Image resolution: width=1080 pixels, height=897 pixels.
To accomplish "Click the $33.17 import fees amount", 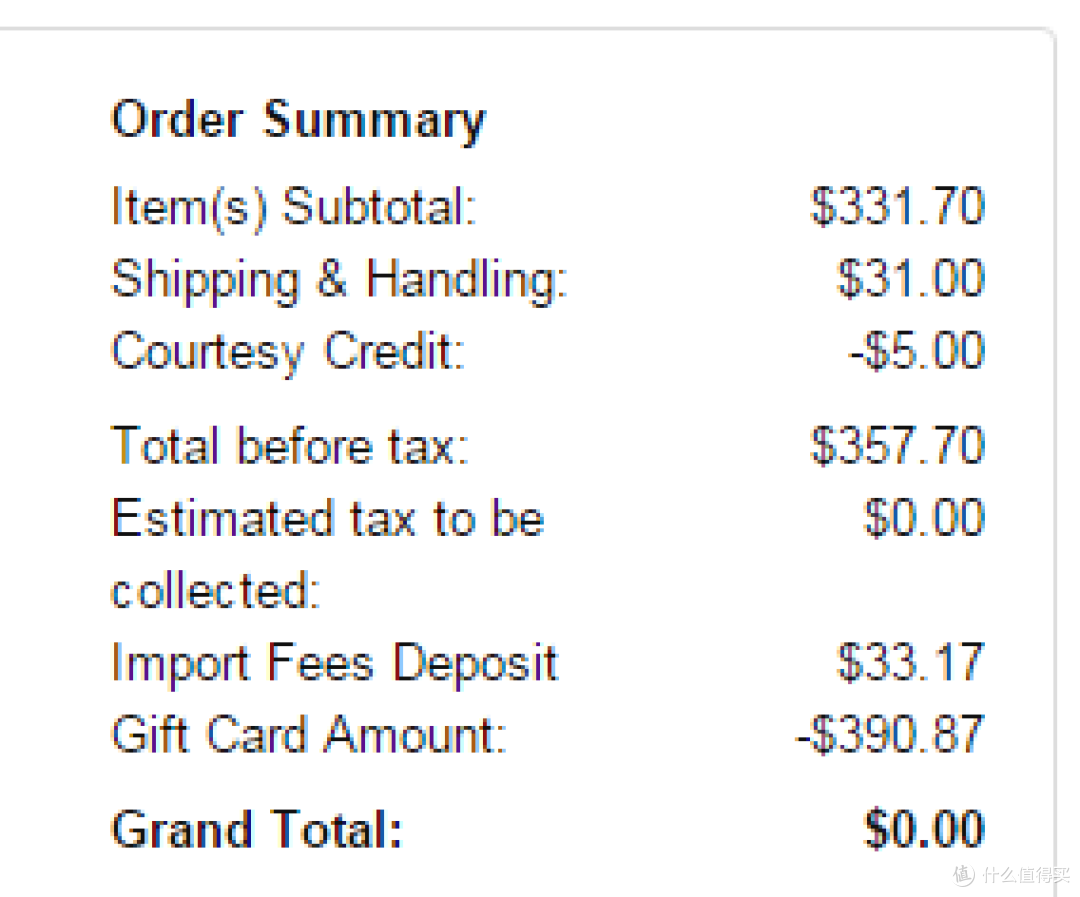I will click(911, 662).
